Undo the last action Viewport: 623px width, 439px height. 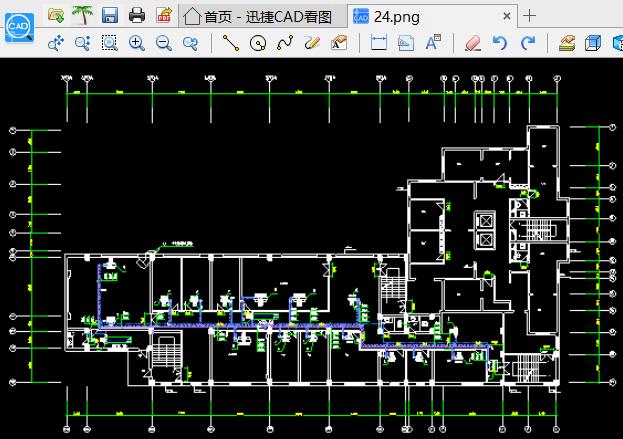[x=500, y=43]
